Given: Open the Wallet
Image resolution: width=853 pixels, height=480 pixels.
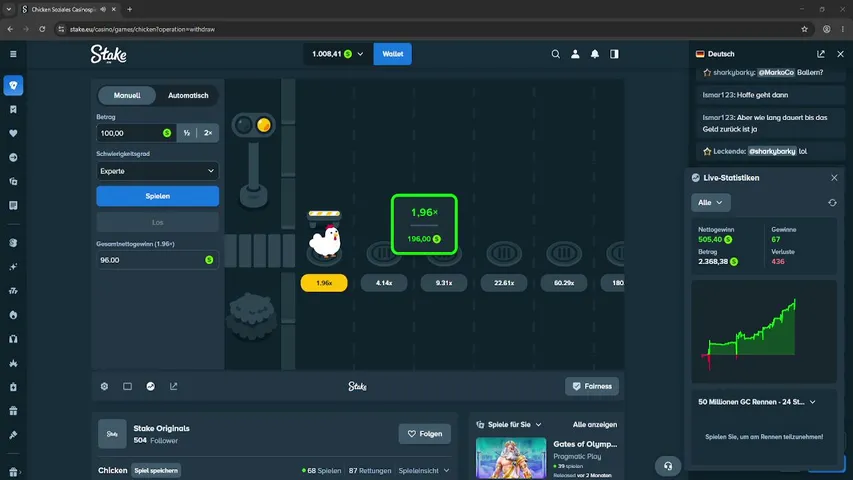Looking at the screenshot, I should tap(392, 54).
